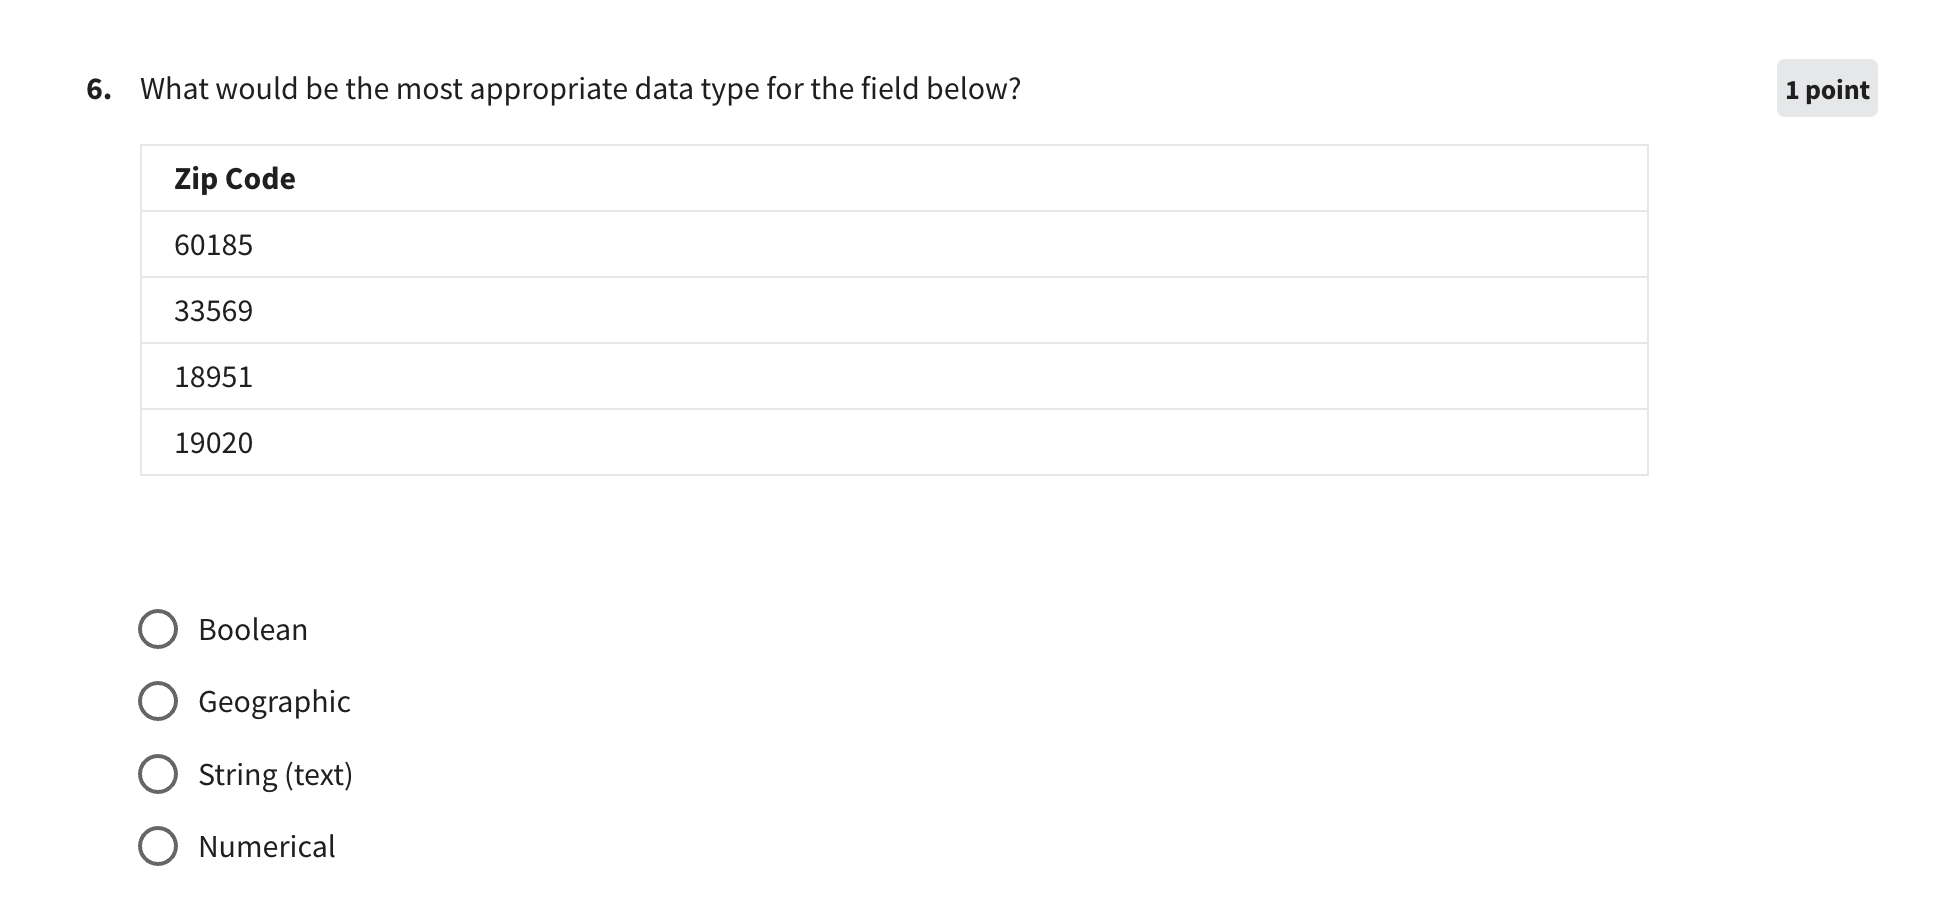The height and width of the screenshot is (914, 1946).
Task: Click the 60185 table cell
Action: click(x=214, y=245)
